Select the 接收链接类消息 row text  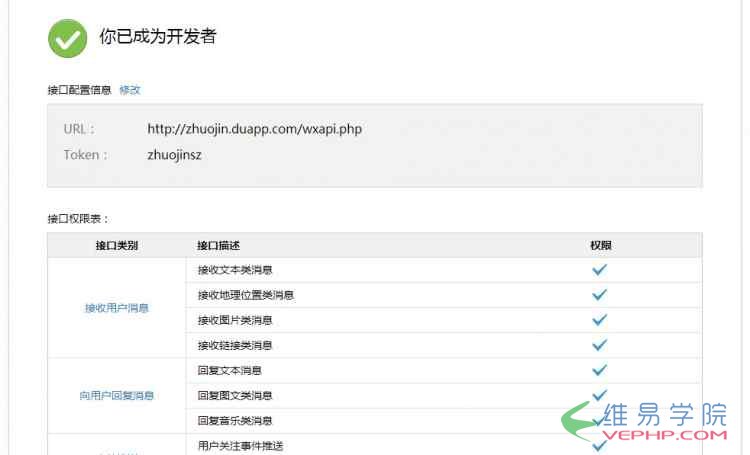(235, 345)
